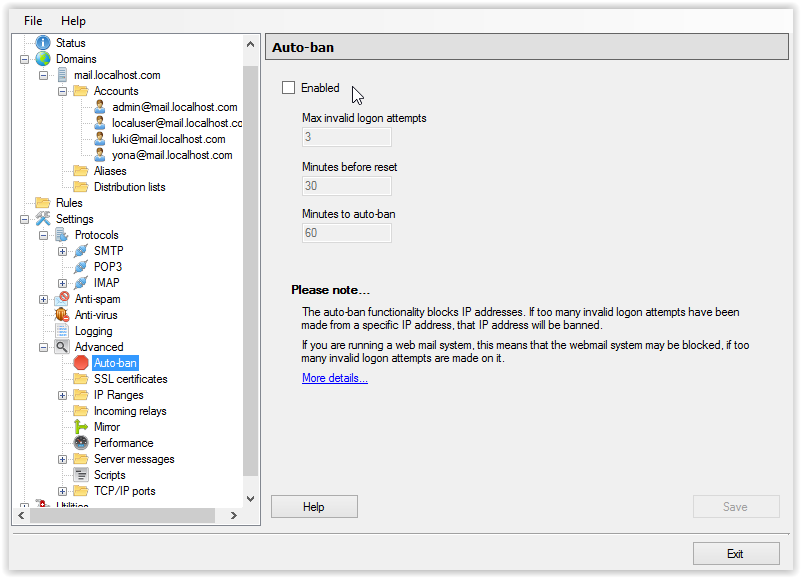Viewport: 801px width, 578px height.
Task: Click the user icon for admin@mail.localhost.com
Action: 100,107
